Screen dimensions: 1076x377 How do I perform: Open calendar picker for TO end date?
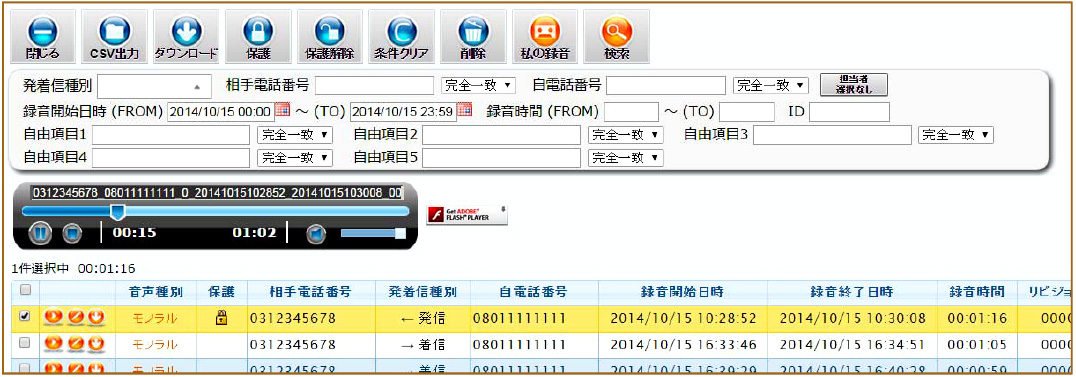click(465, 110)
